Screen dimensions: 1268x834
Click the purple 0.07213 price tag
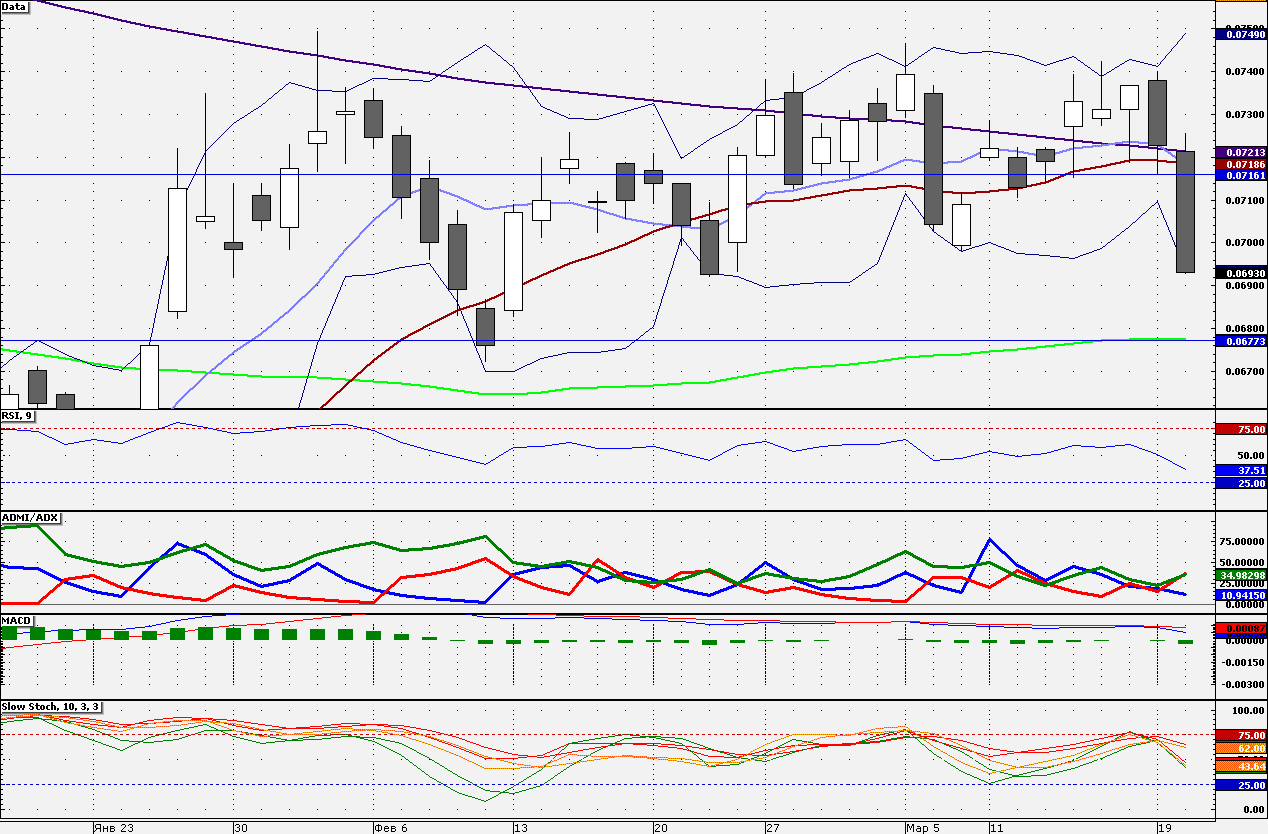pos(1240,152)
